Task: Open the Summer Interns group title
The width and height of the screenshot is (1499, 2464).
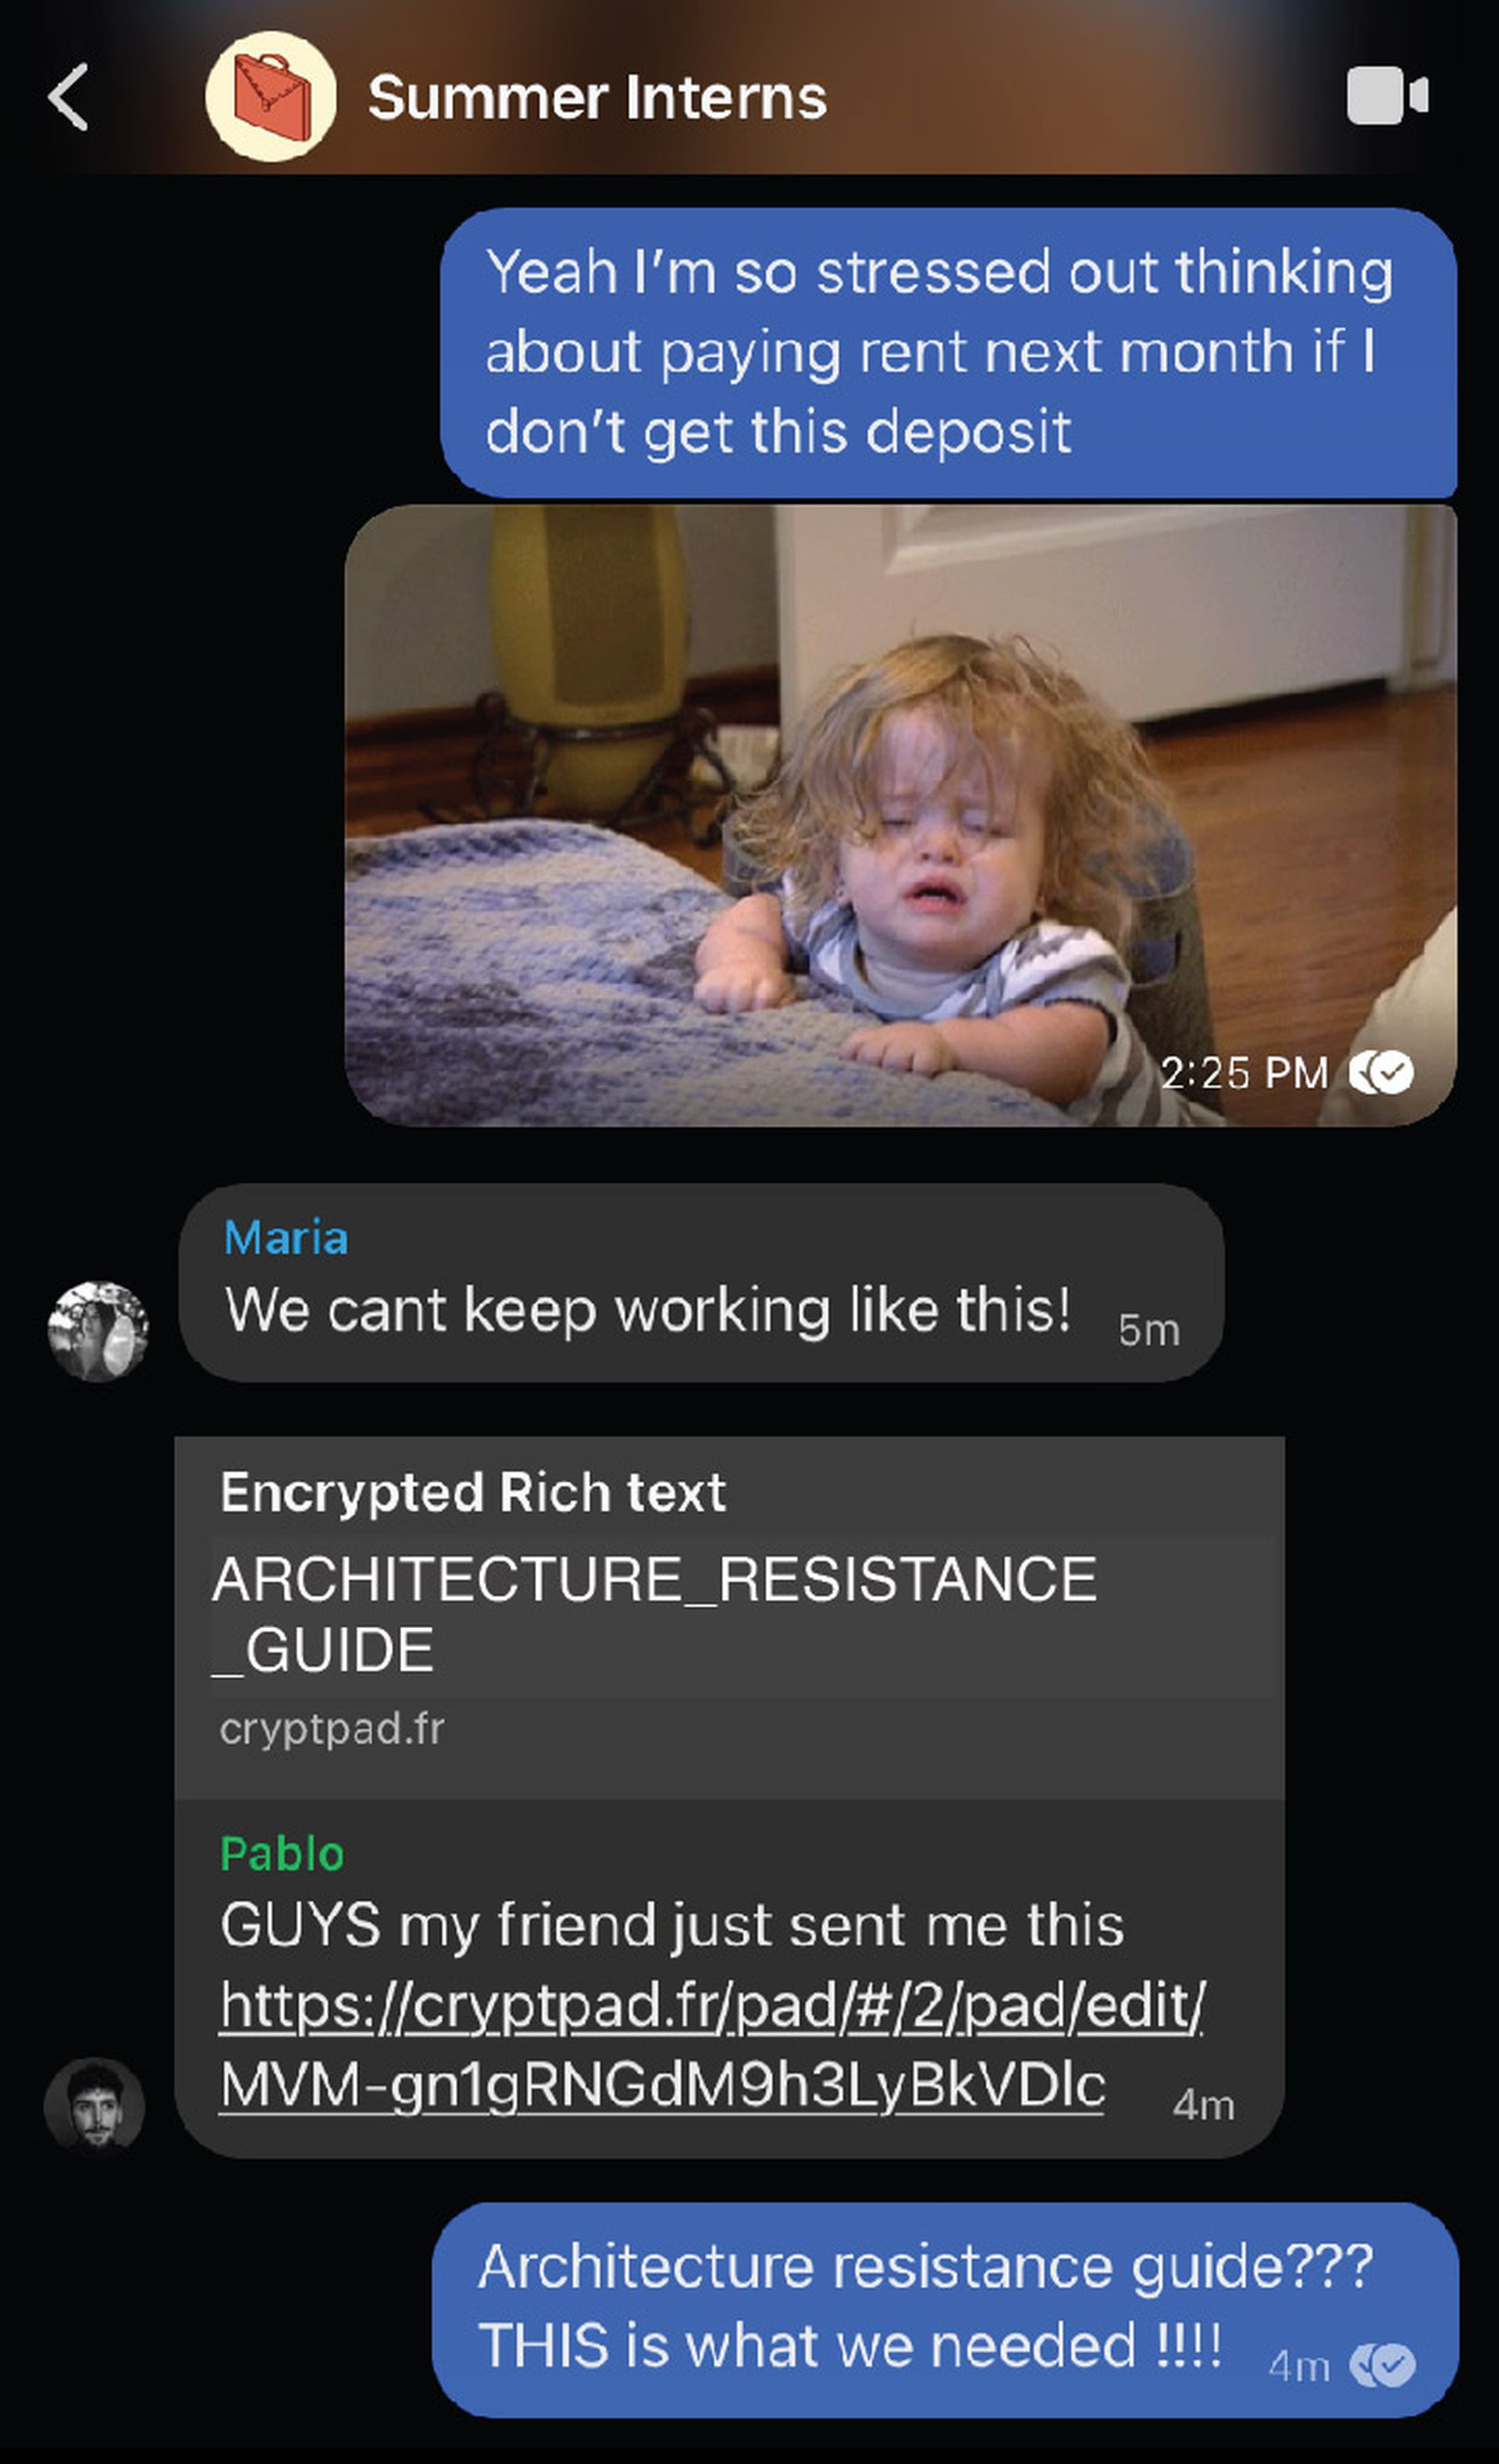Action: click(597, 97)
